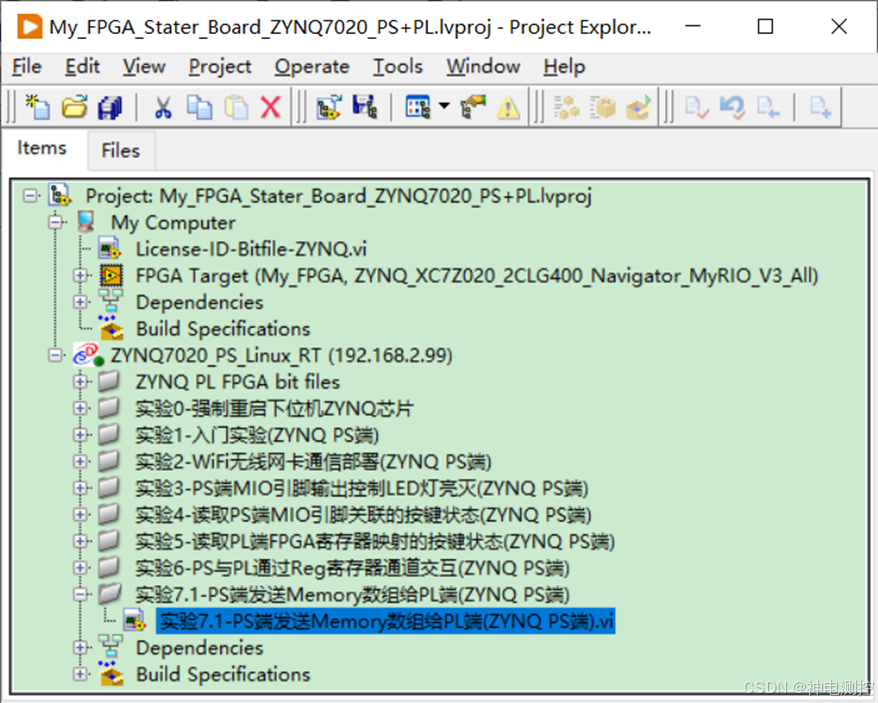Select the My Computer tree item
Image resolution: width=878 pixels, height=703 pixels.
(173, 223)
